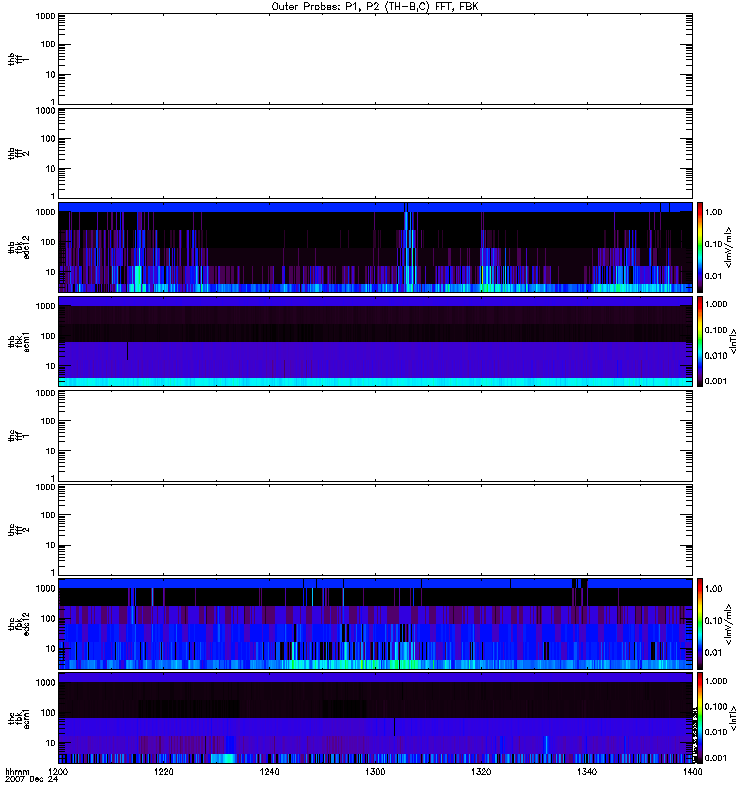Click the '10' y-axis tick of thc scm1 panel
This screenshot has height=800, width=750.
[x=51, y=743]
